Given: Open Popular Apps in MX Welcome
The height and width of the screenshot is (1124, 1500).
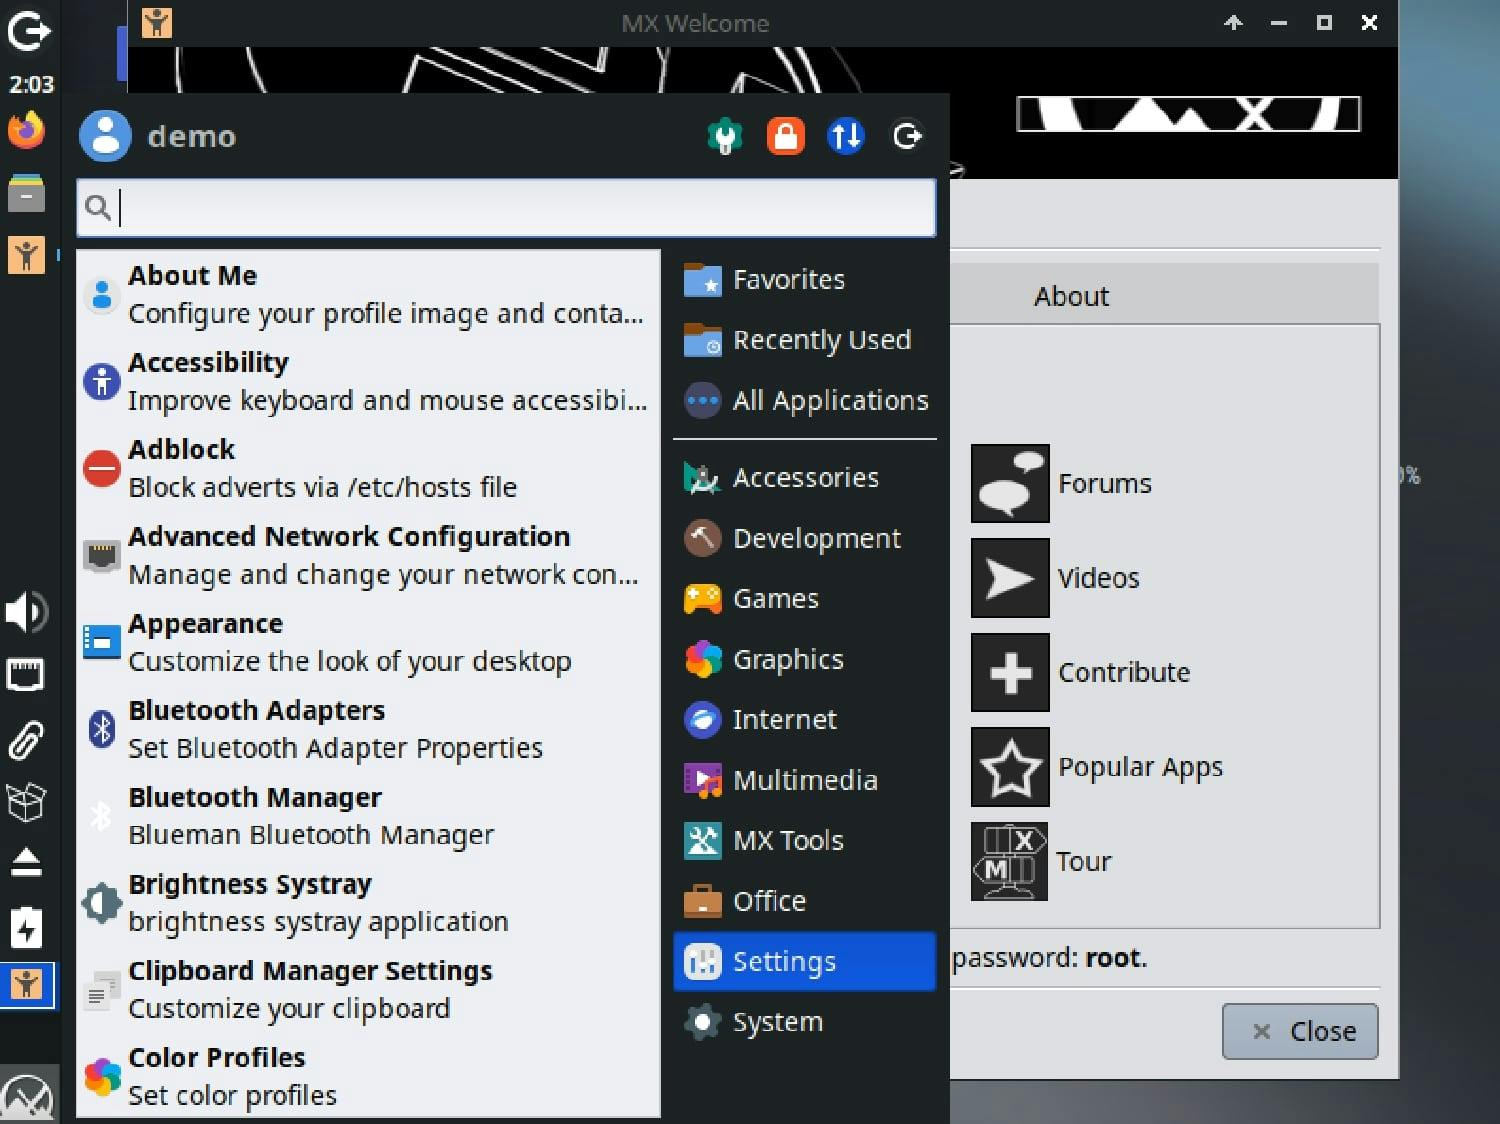Looking at the screenshot, I should click(1140, 767).
